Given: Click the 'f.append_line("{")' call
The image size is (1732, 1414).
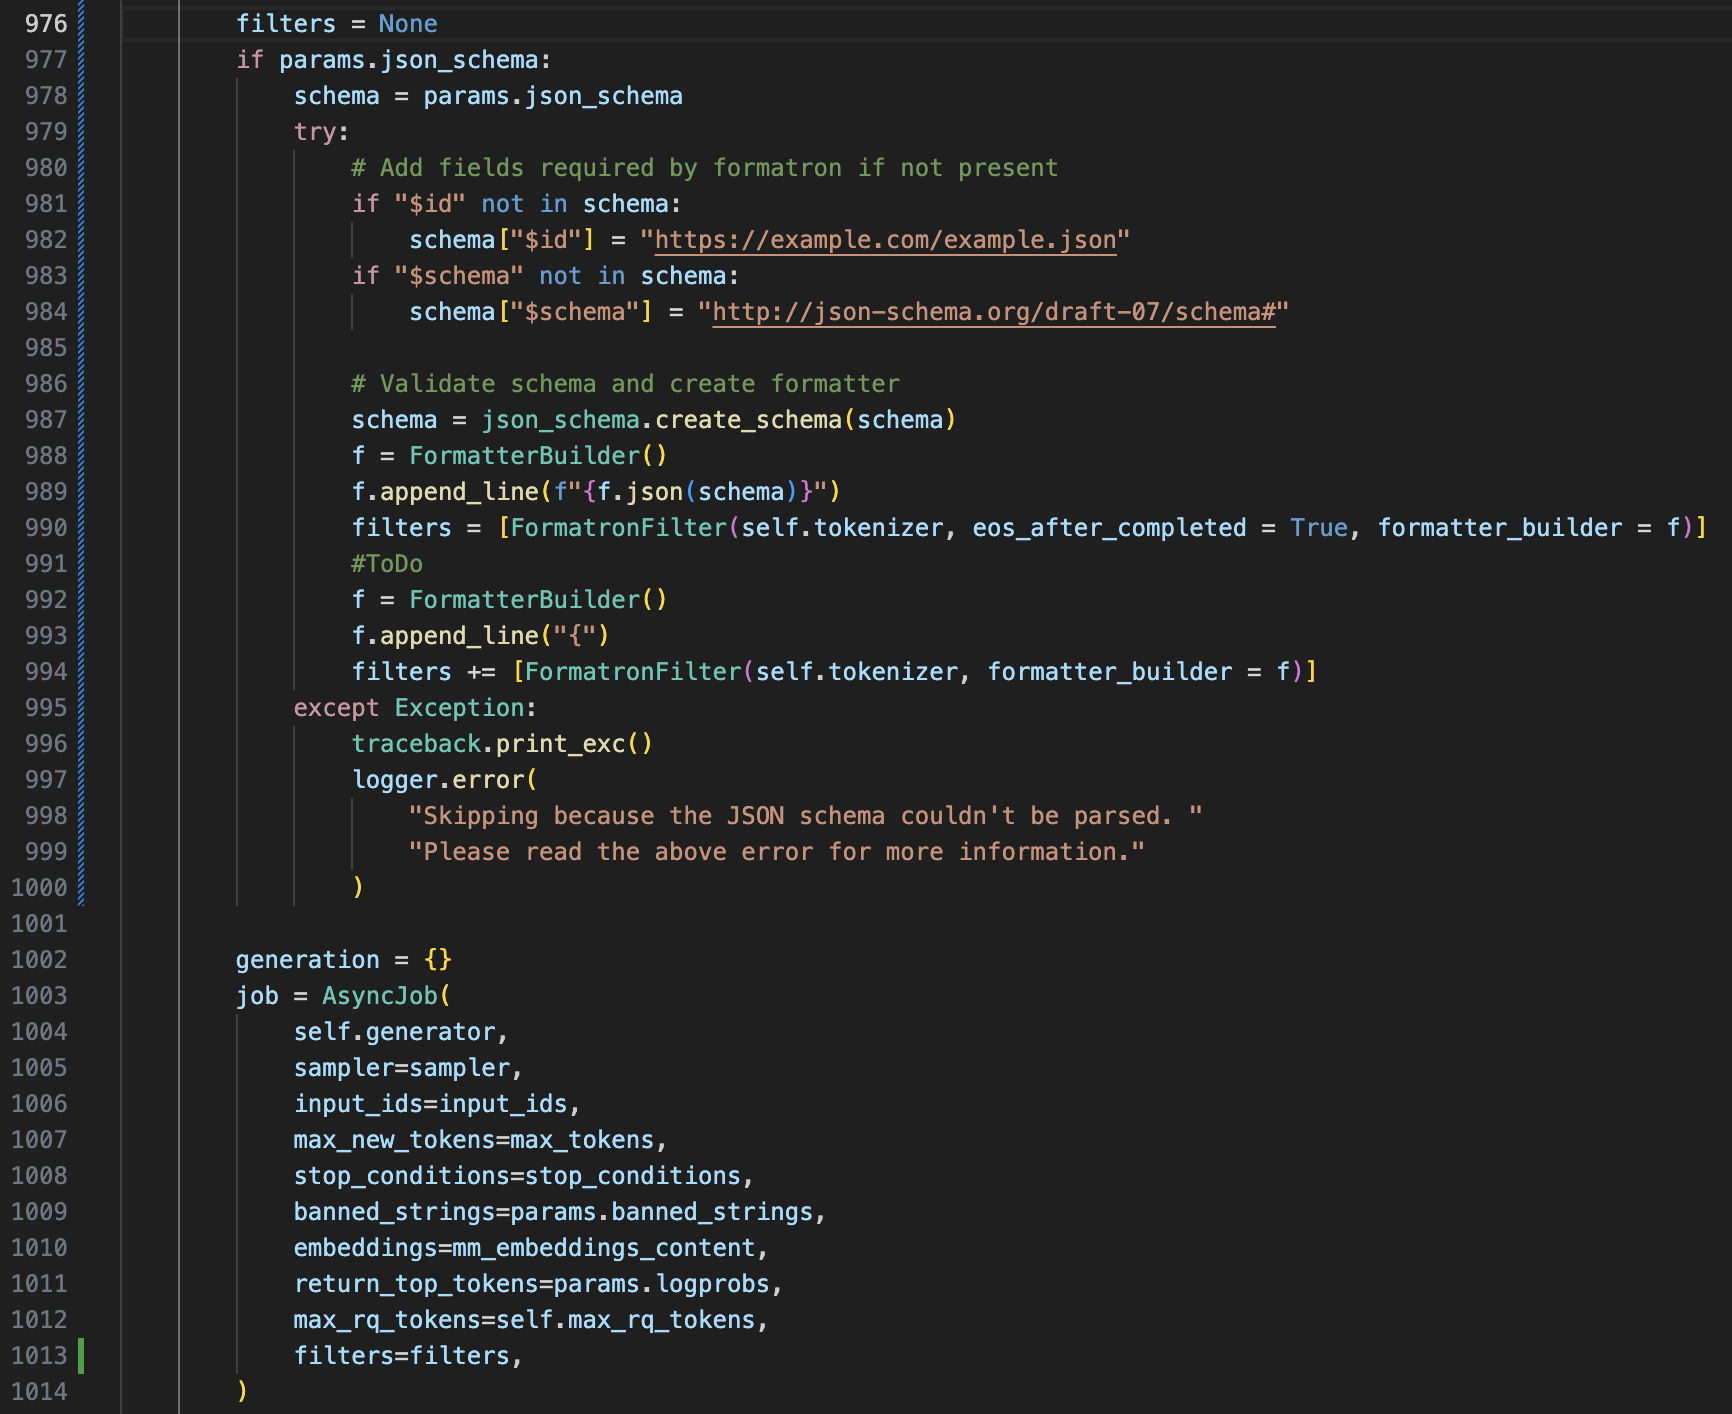Looking at the screenshot, I should pyautogui.click(x=480, y=636).
